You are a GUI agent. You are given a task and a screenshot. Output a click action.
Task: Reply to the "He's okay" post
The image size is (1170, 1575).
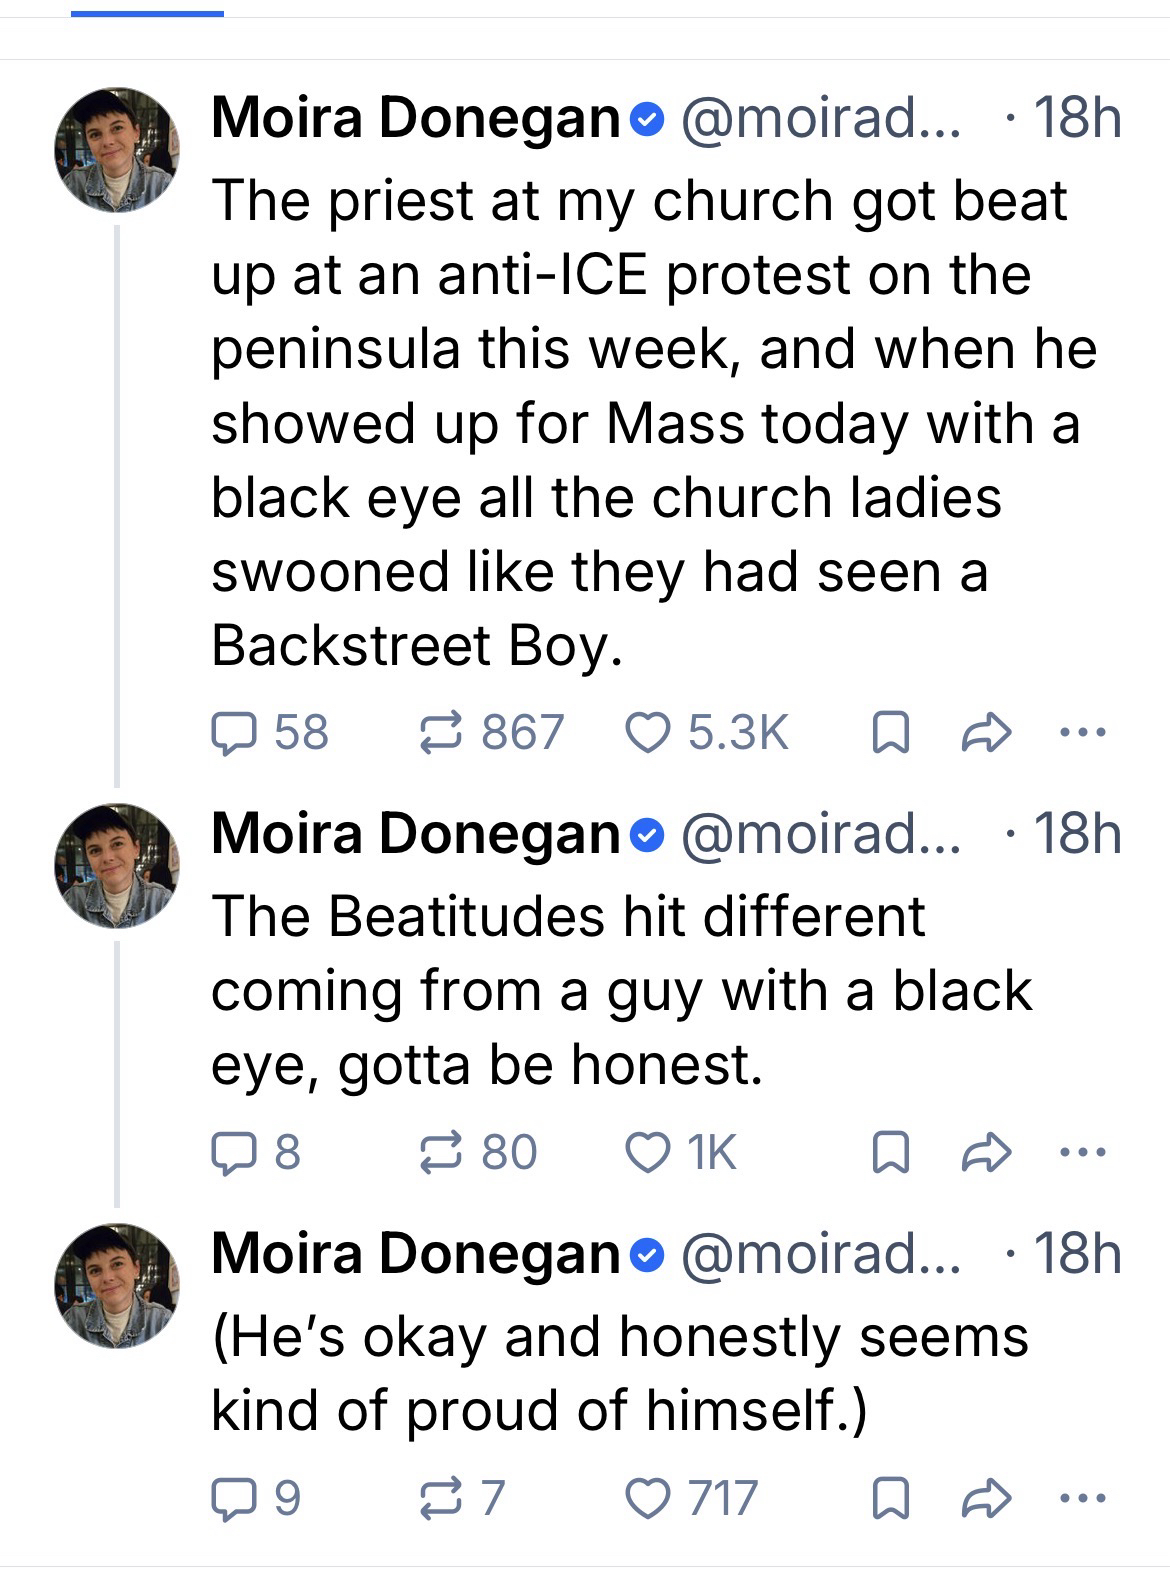[233, 1498]
